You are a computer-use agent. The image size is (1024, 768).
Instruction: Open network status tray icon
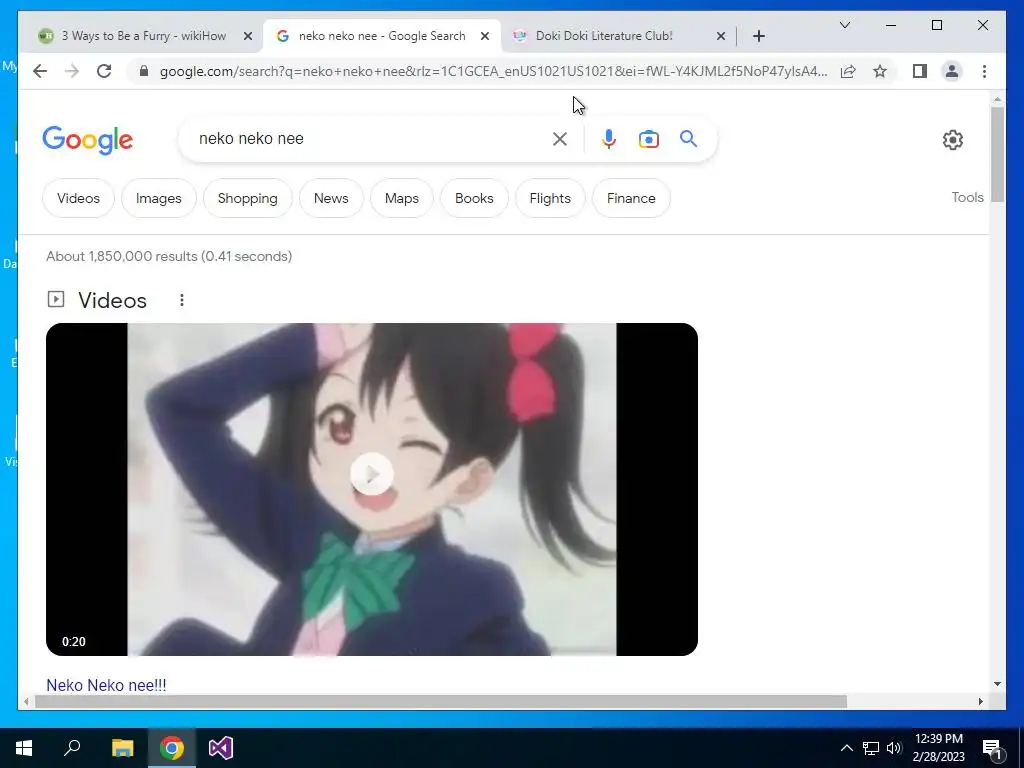tap(871, 748)
